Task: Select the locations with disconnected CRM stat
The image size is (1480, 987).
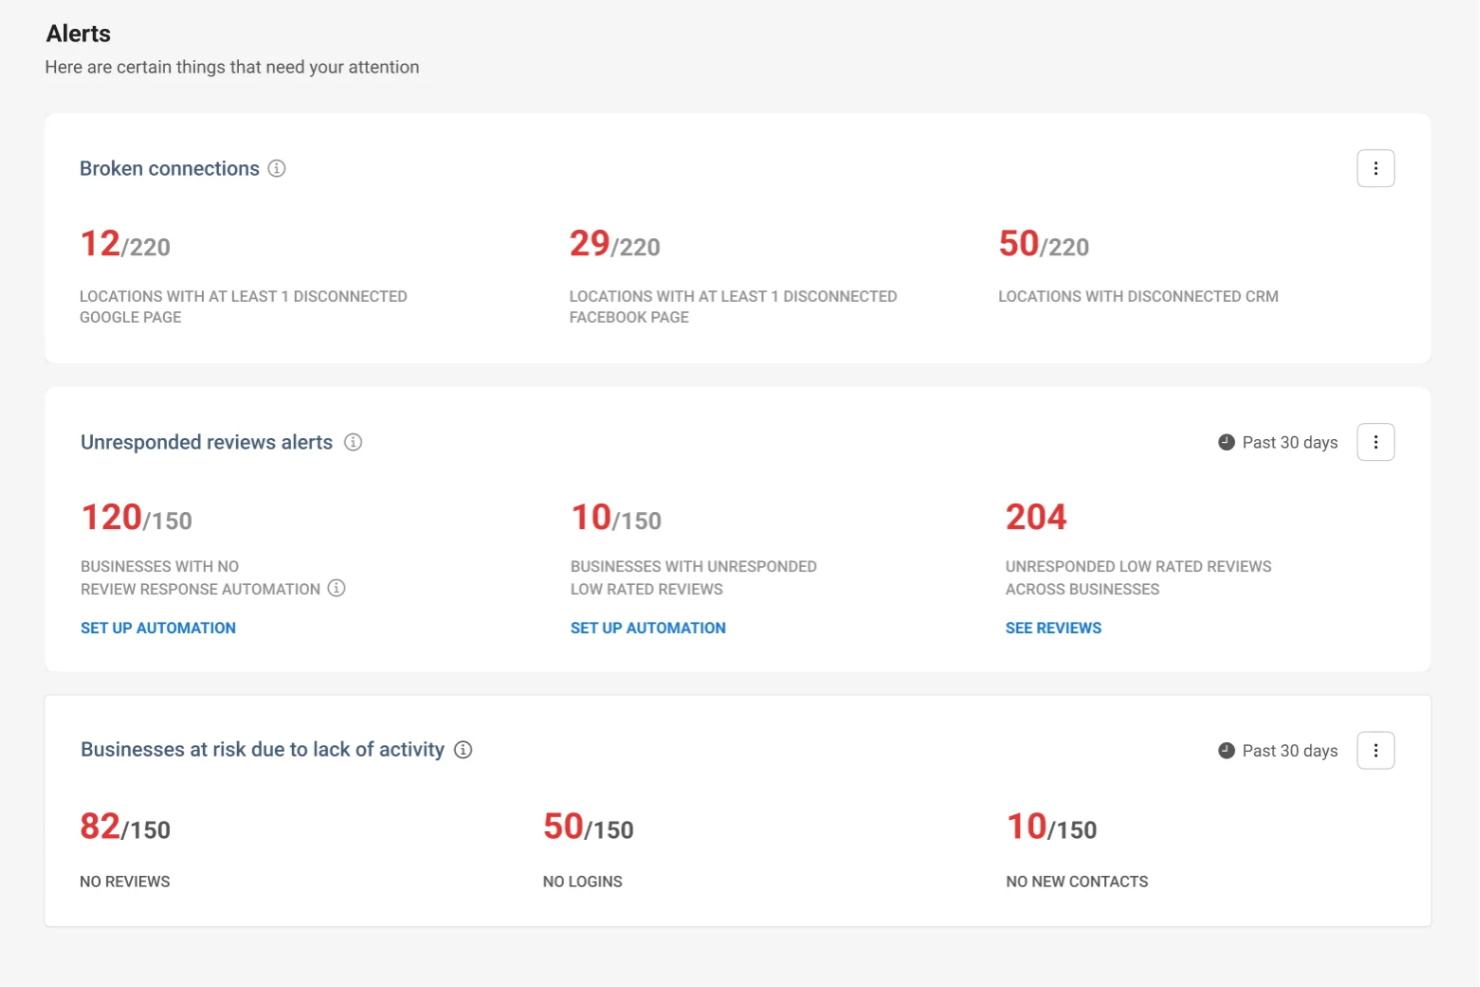Action: (1043, 243)
